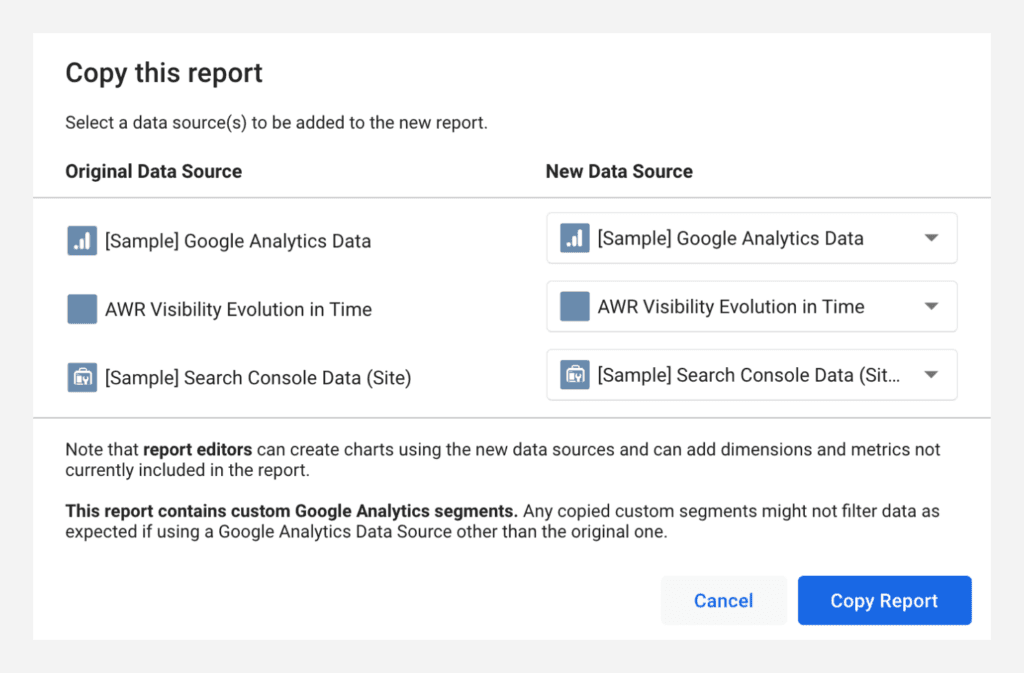Screen dimensions: 1024x673
Task: Click the arrow on Google Analytics Data dropdown
Action: (931, 238)
